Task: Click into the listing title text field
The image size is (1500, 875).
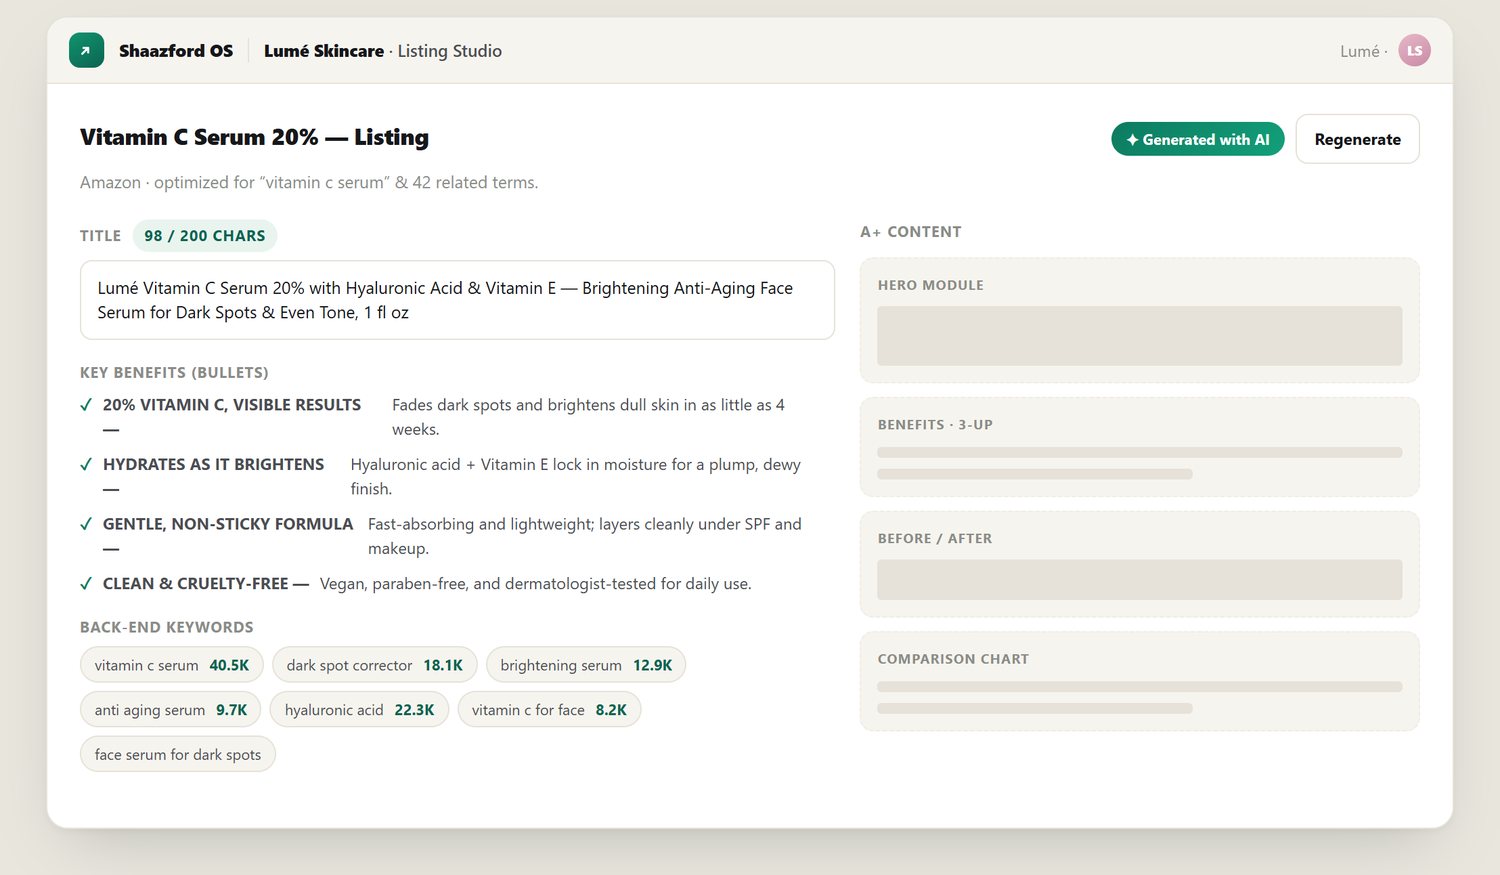Action: coord(457,300)
